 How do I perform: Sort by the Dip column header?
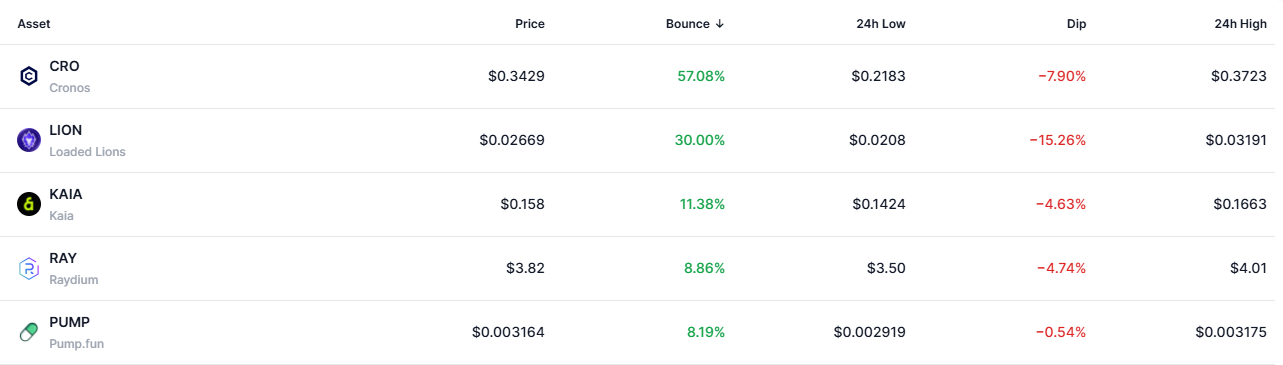1076,23
